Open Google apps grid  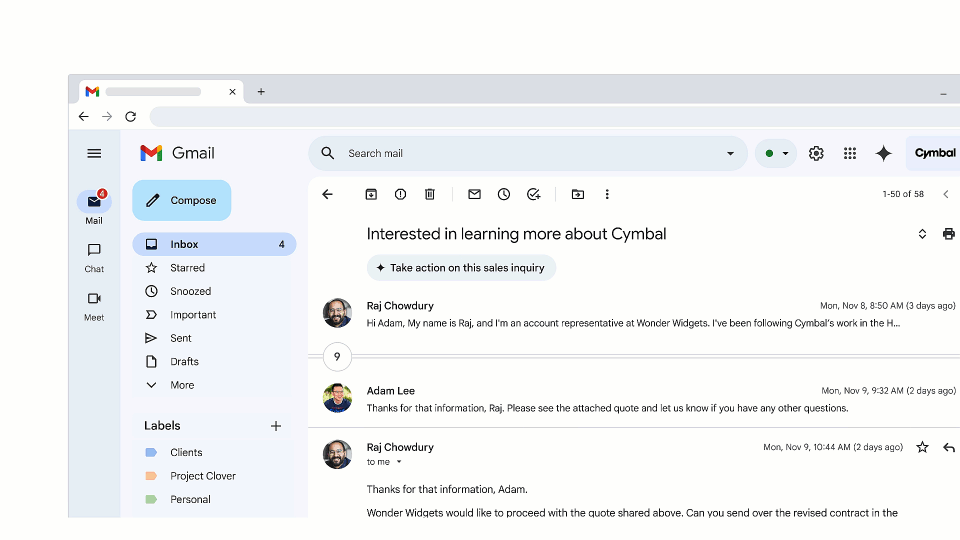[x=850, y=154]
